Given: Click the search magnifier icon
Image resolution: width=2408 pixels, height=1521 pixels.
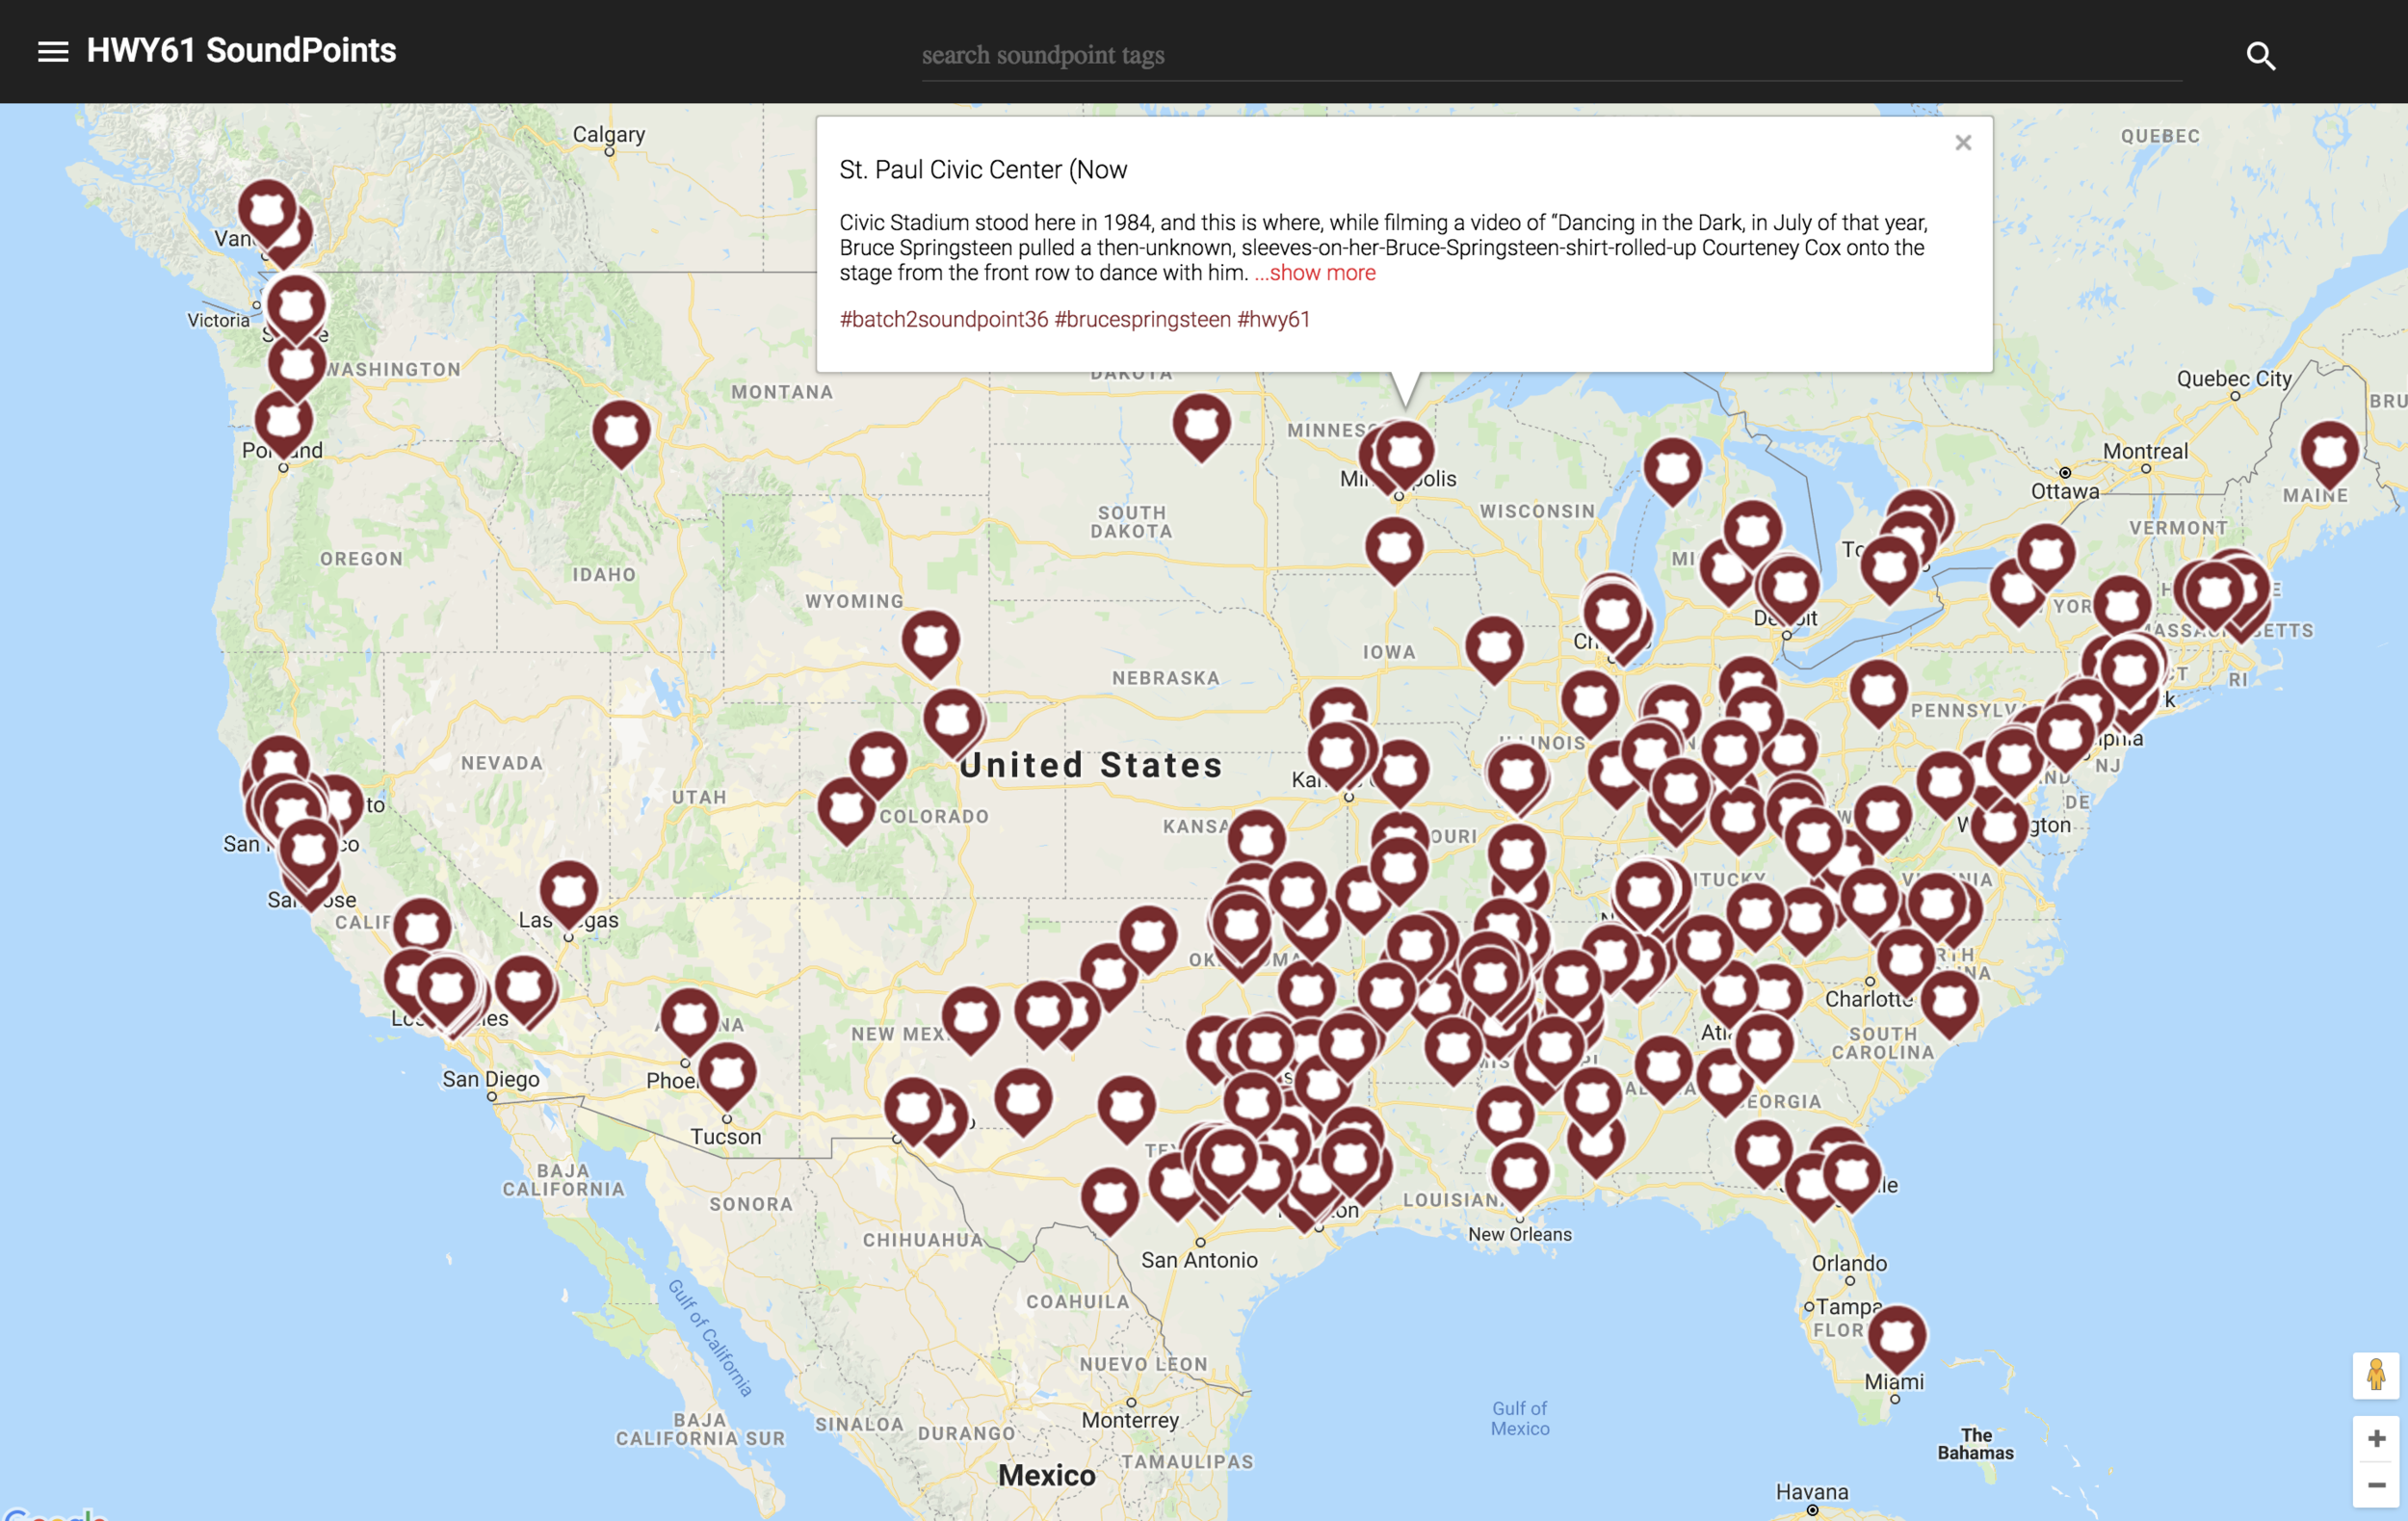Looking at the screenshot, I should tap(2261, 55).
